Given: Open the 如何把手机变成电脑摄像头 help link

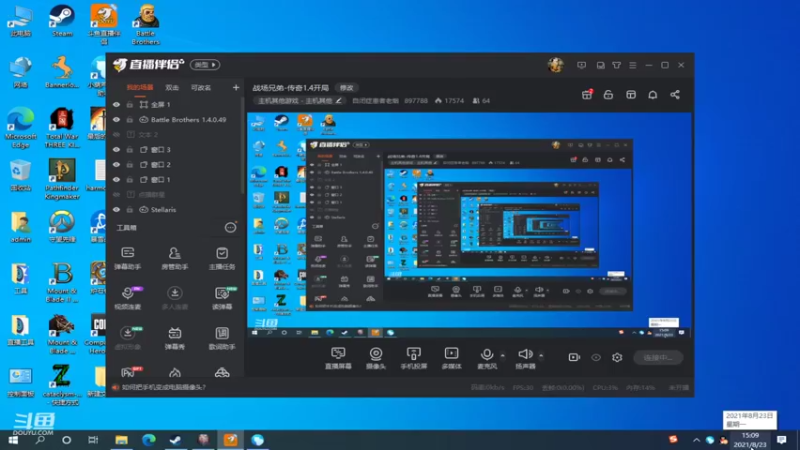Looking at the screenshot, I should [163, 387].
